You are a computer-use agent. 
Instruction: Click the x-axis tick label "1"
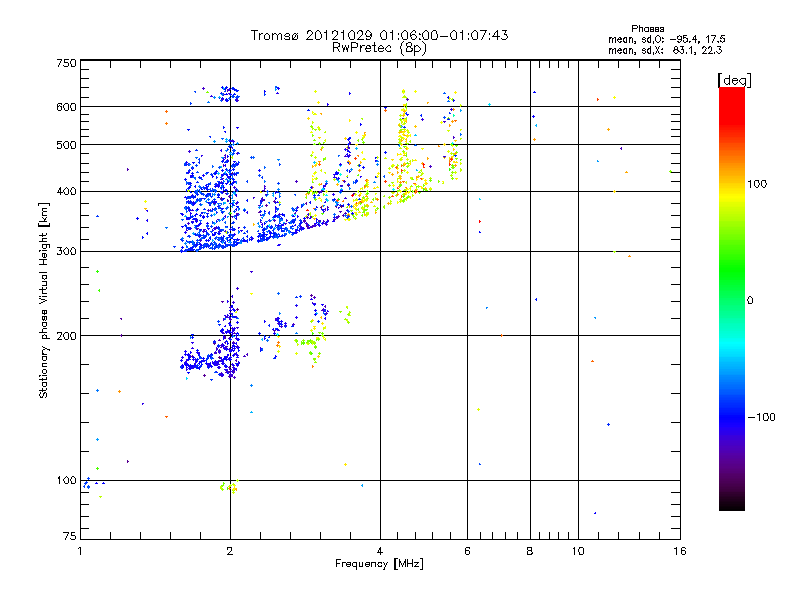(81, 551)
